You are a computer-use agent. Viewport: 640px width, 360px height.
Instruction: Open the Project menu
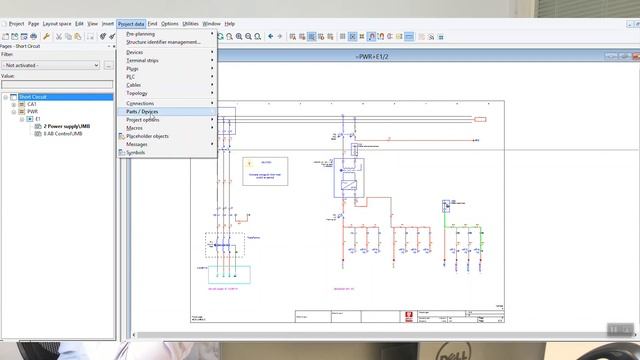[16, 24]
